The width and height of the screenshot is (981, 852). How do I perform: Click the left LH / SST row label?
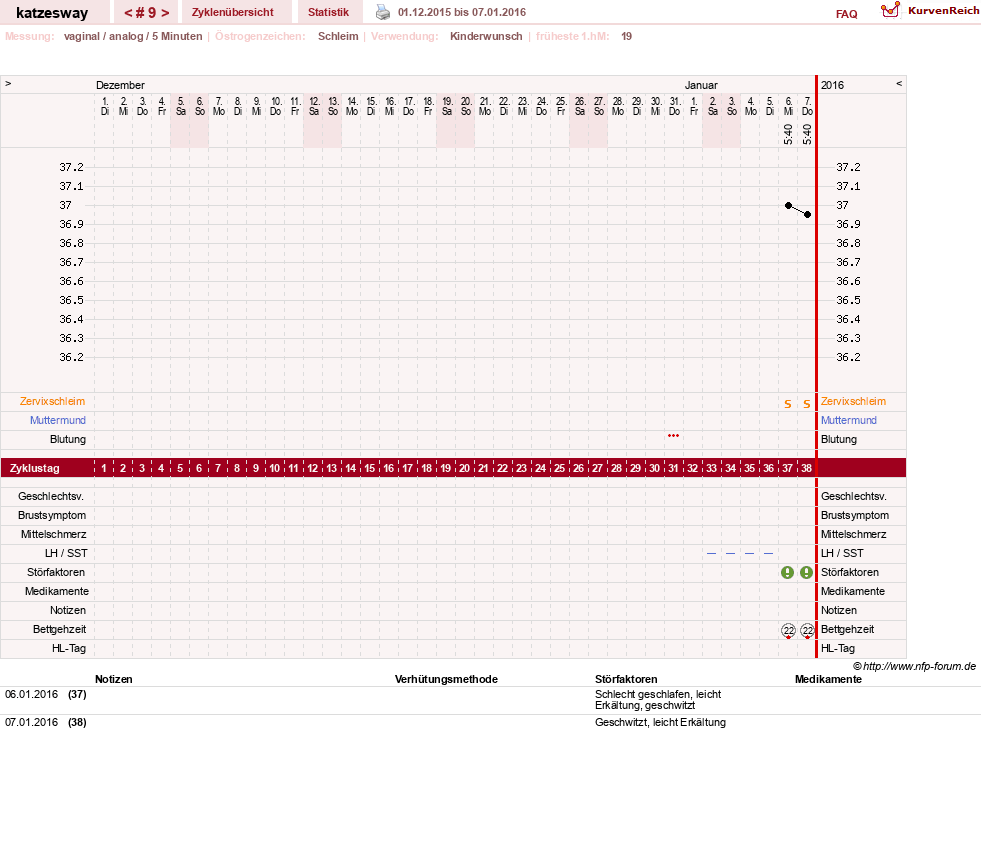[x=66, y=554]
